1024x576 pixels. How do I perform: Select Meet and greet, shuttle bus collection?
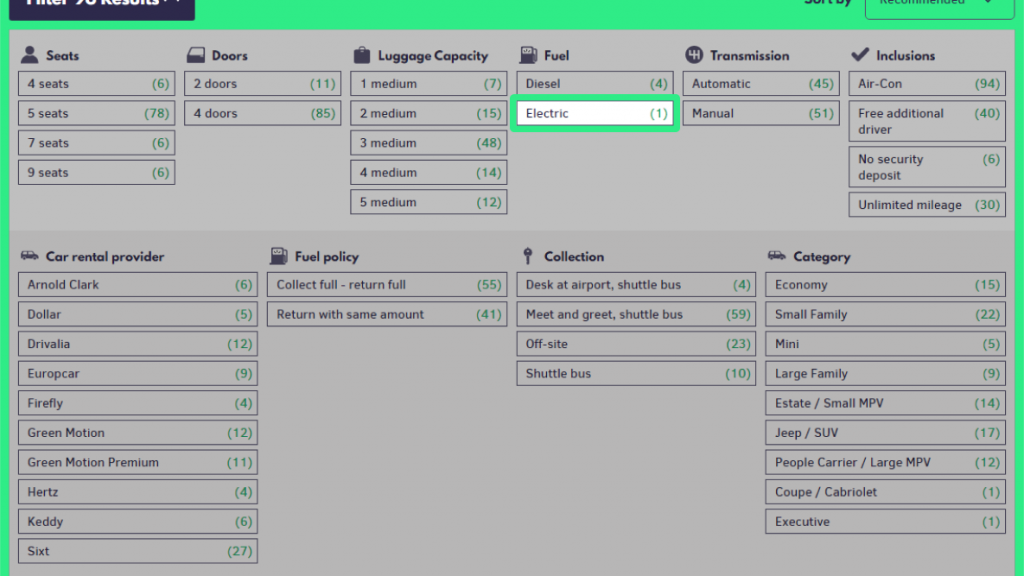635,314
